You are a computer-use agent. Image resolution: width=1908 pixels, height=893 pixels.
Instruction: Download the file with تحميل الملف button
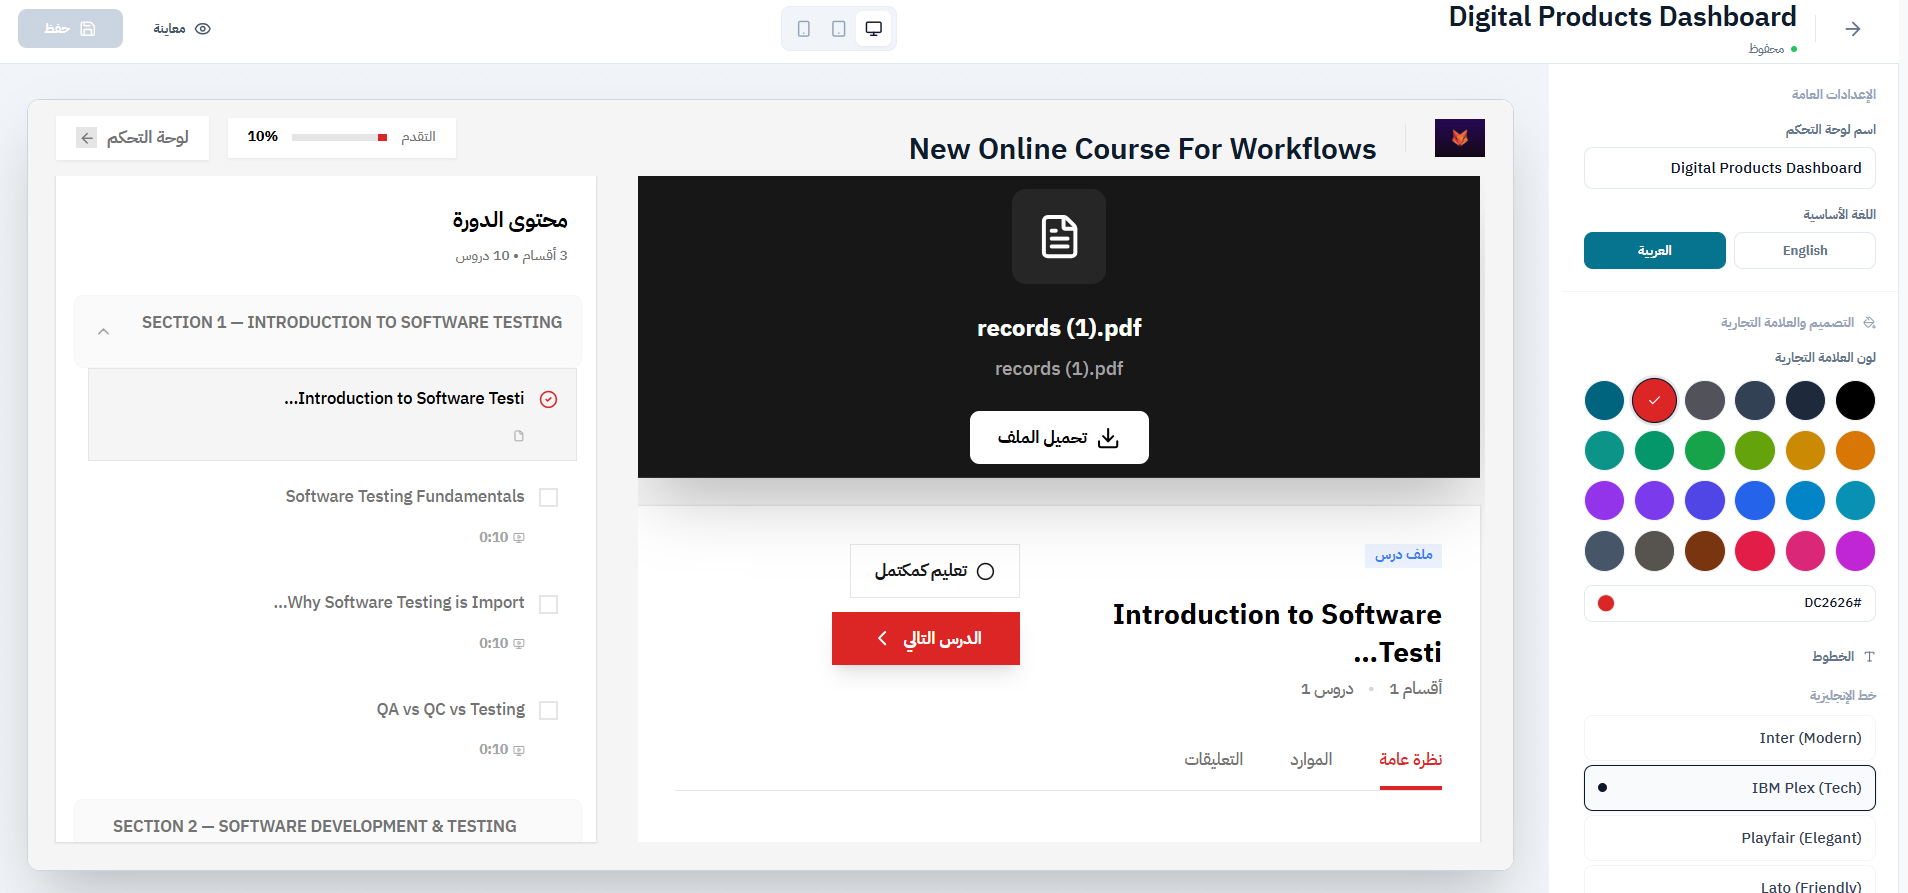tap(1059, 438)
